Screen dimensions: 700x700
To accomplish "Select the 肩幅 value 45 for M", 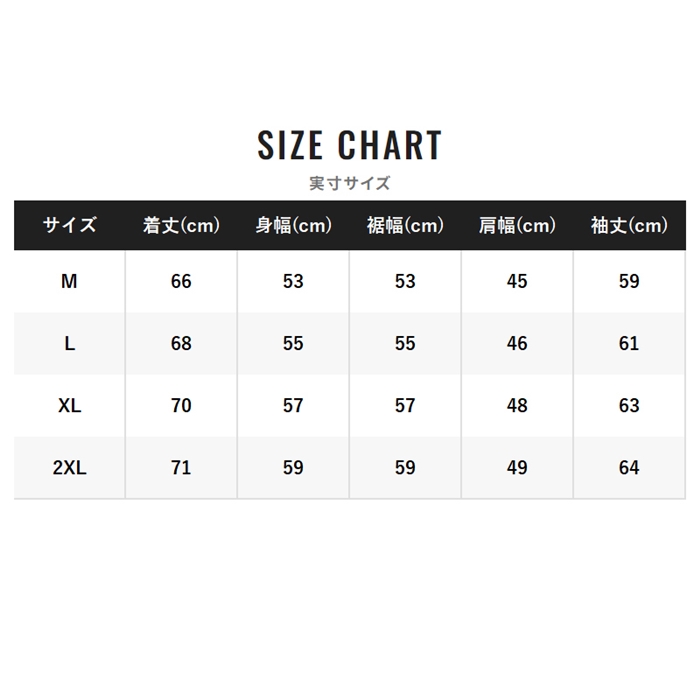I will coord(517,281).
